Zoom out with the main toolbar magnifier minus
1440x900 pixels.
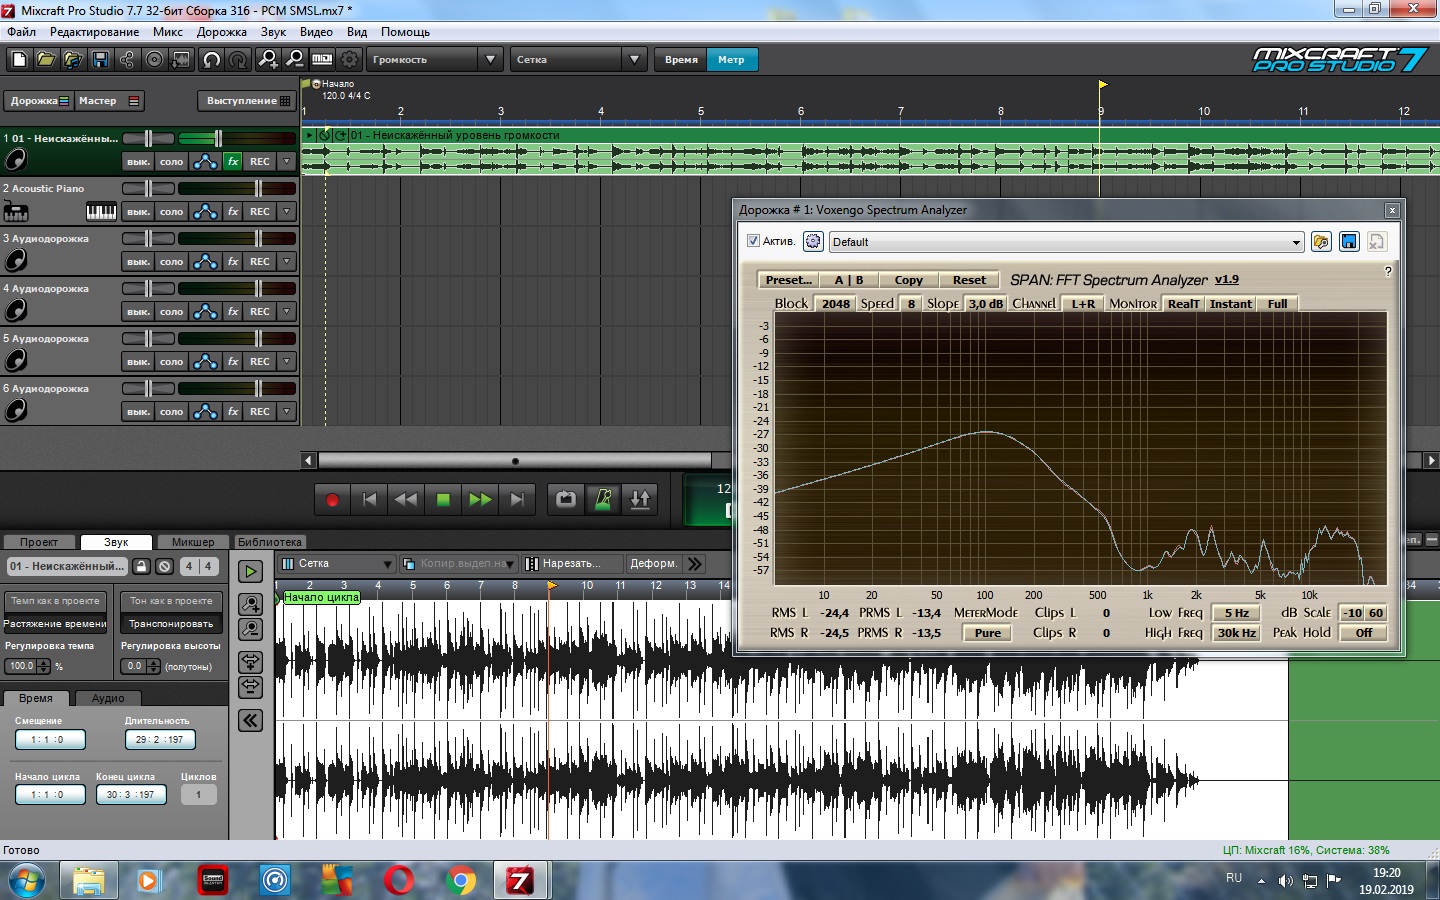295,60
